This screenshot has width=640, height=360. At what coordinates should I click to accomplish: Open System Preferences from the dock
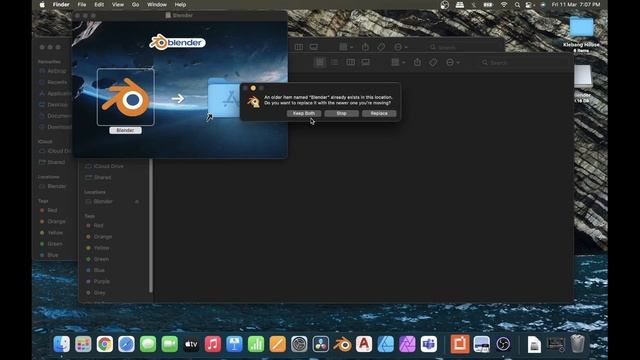[x=299, y=344]
